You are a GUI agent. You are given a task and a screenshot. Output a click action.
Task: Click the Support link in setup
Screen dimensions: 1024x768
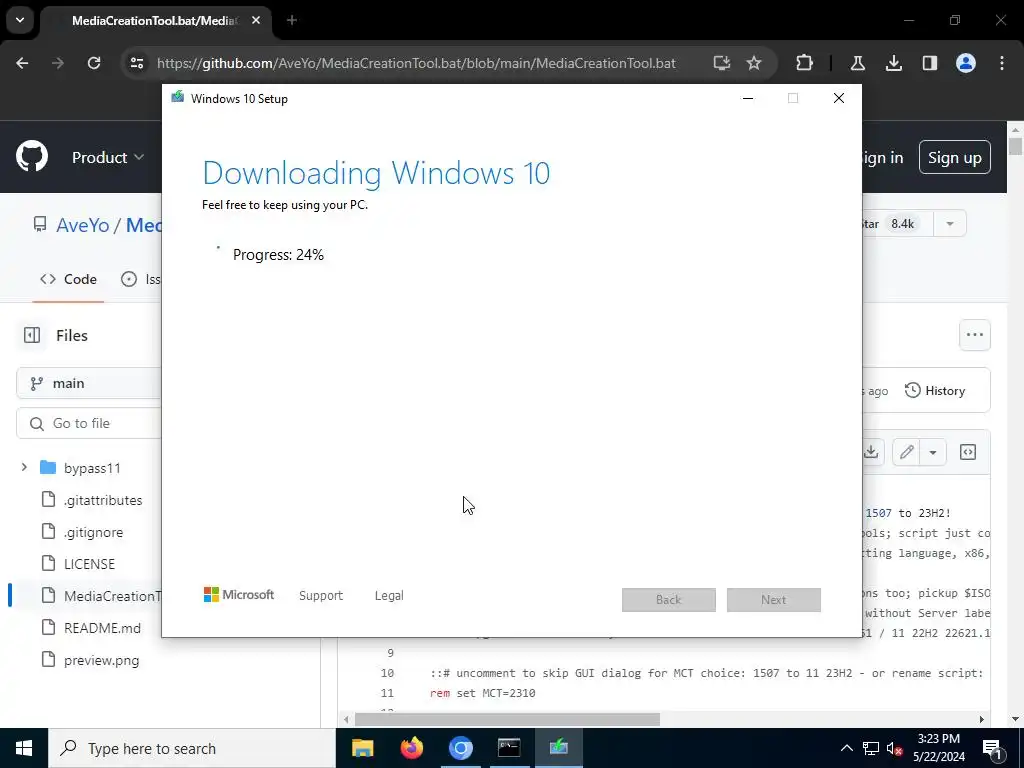click(321, 596)
